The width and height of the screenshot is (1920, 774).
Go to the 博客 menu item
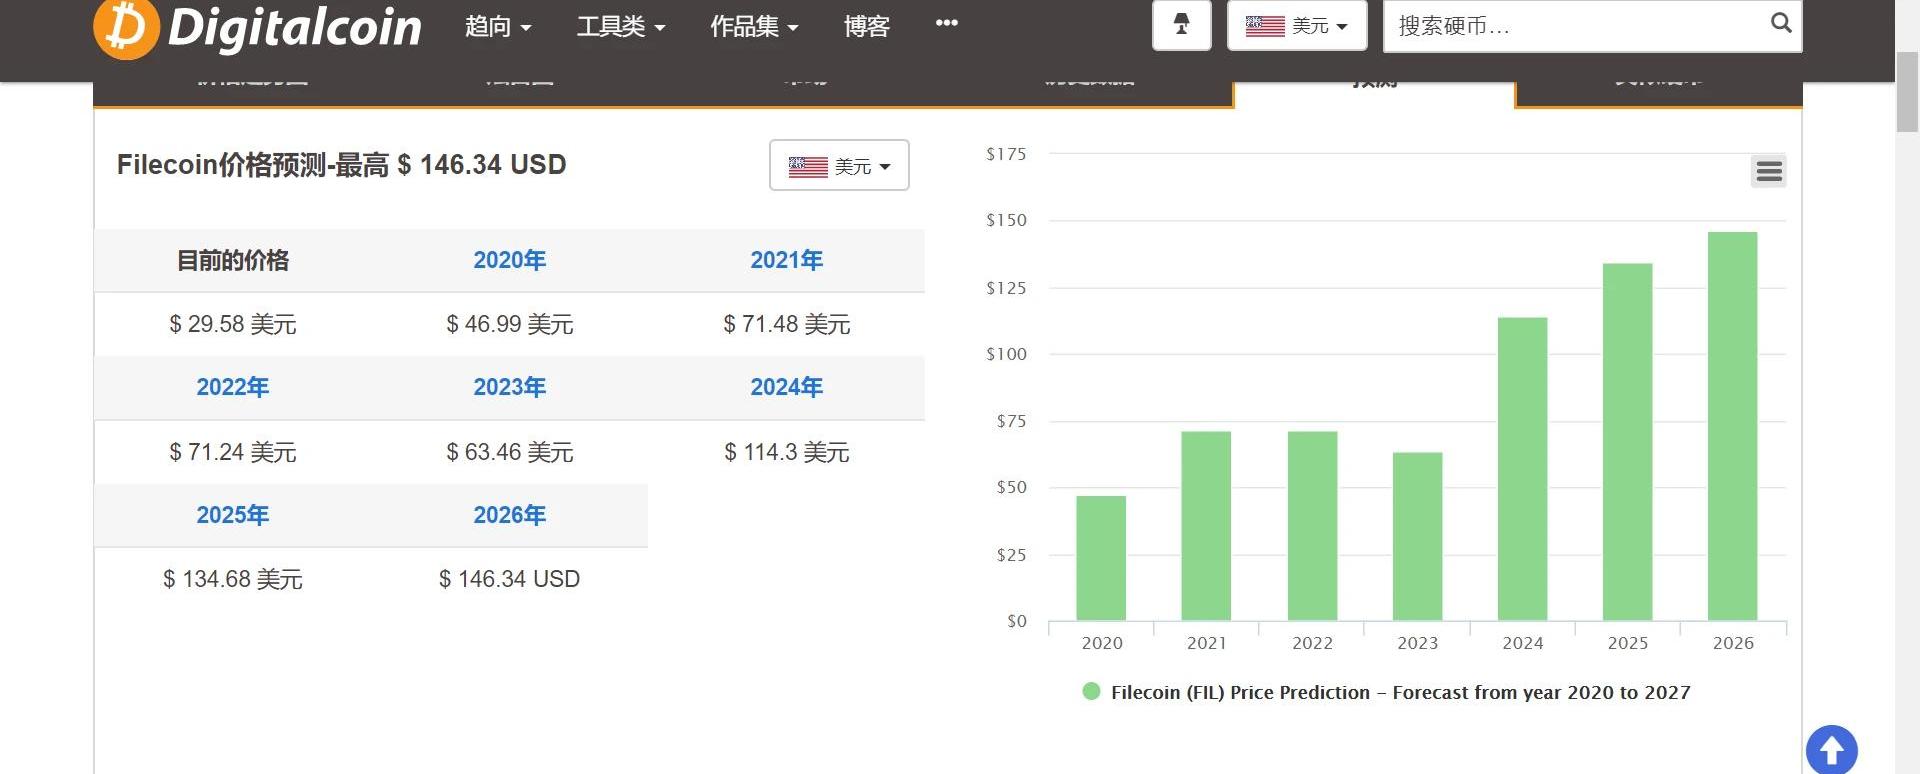(866, 27)
